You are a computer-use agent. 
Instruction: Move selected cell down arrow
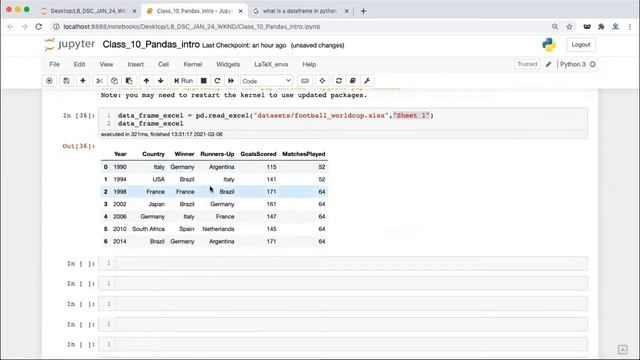click(161, 81)
